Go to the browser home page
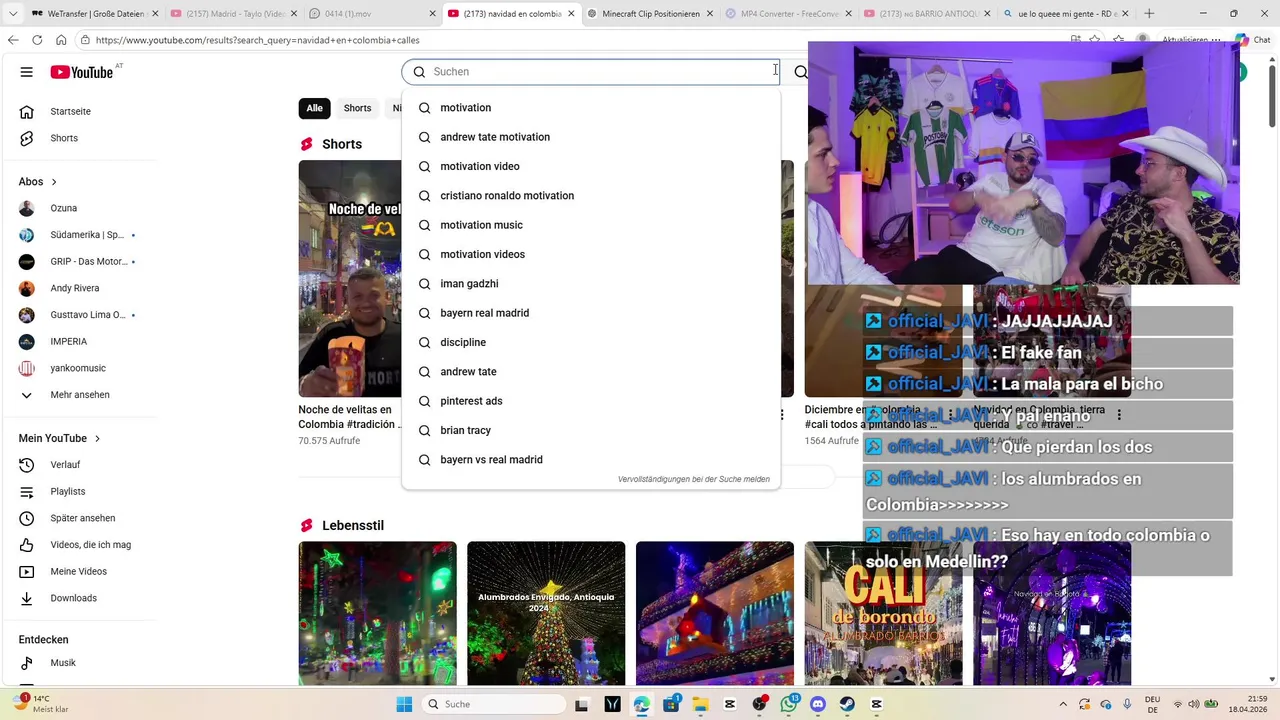This screenshot has width=1280, height=720. coord(61,40)
